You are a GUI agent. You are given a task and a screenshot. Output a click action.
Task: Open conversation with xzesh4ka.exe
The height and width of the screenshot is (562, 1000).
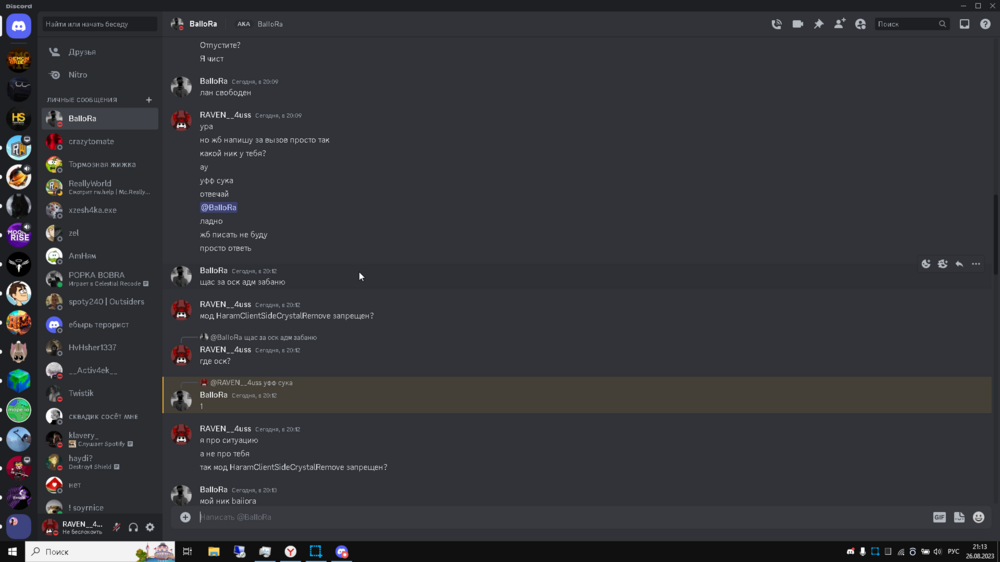tap(100, 210)
